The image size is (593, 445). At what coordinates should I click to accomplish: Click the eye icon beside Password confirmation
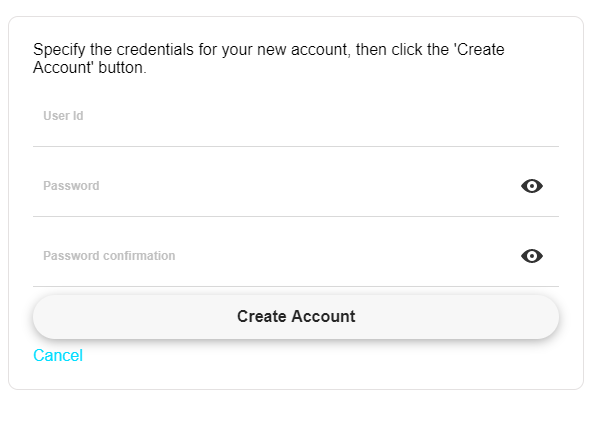pyautogui.click(x=532, y=256)
